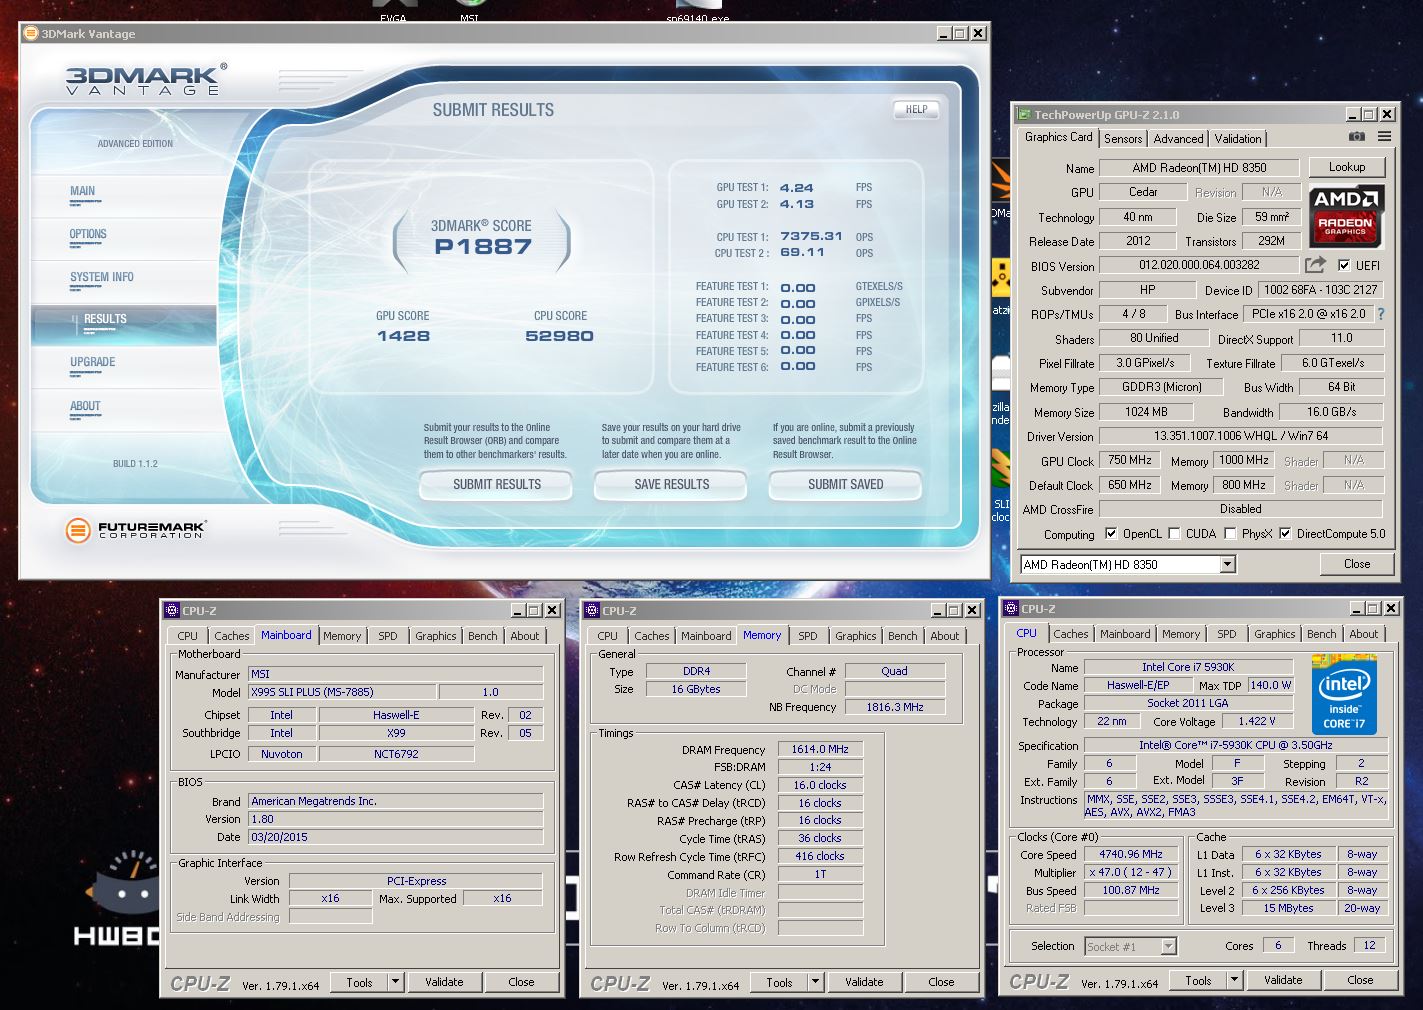Click the CPU-Z Mainboard window title icon

point(172,610)
